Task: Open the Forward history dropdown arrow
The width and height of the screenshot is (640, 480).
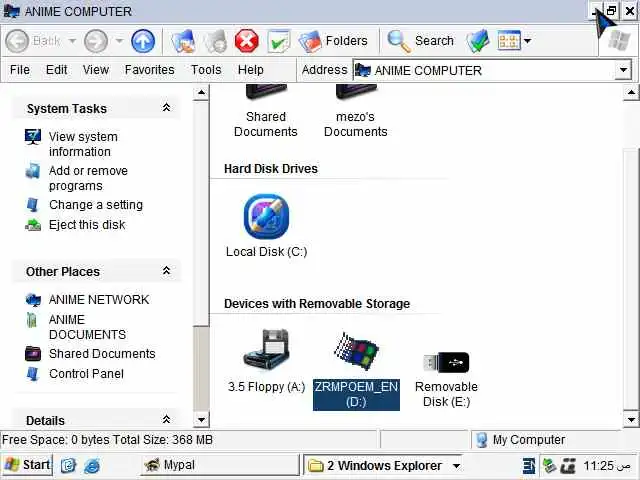Action: 119,41
